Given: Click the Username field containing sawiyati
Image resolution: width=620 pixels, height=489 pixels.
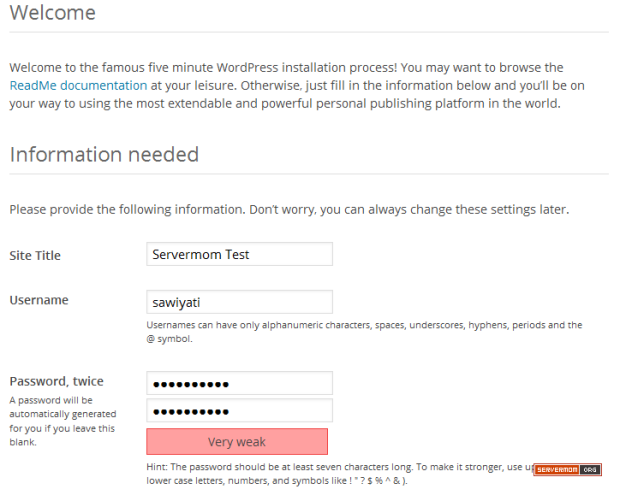Looking at the screenshot, I should point(239,302).
